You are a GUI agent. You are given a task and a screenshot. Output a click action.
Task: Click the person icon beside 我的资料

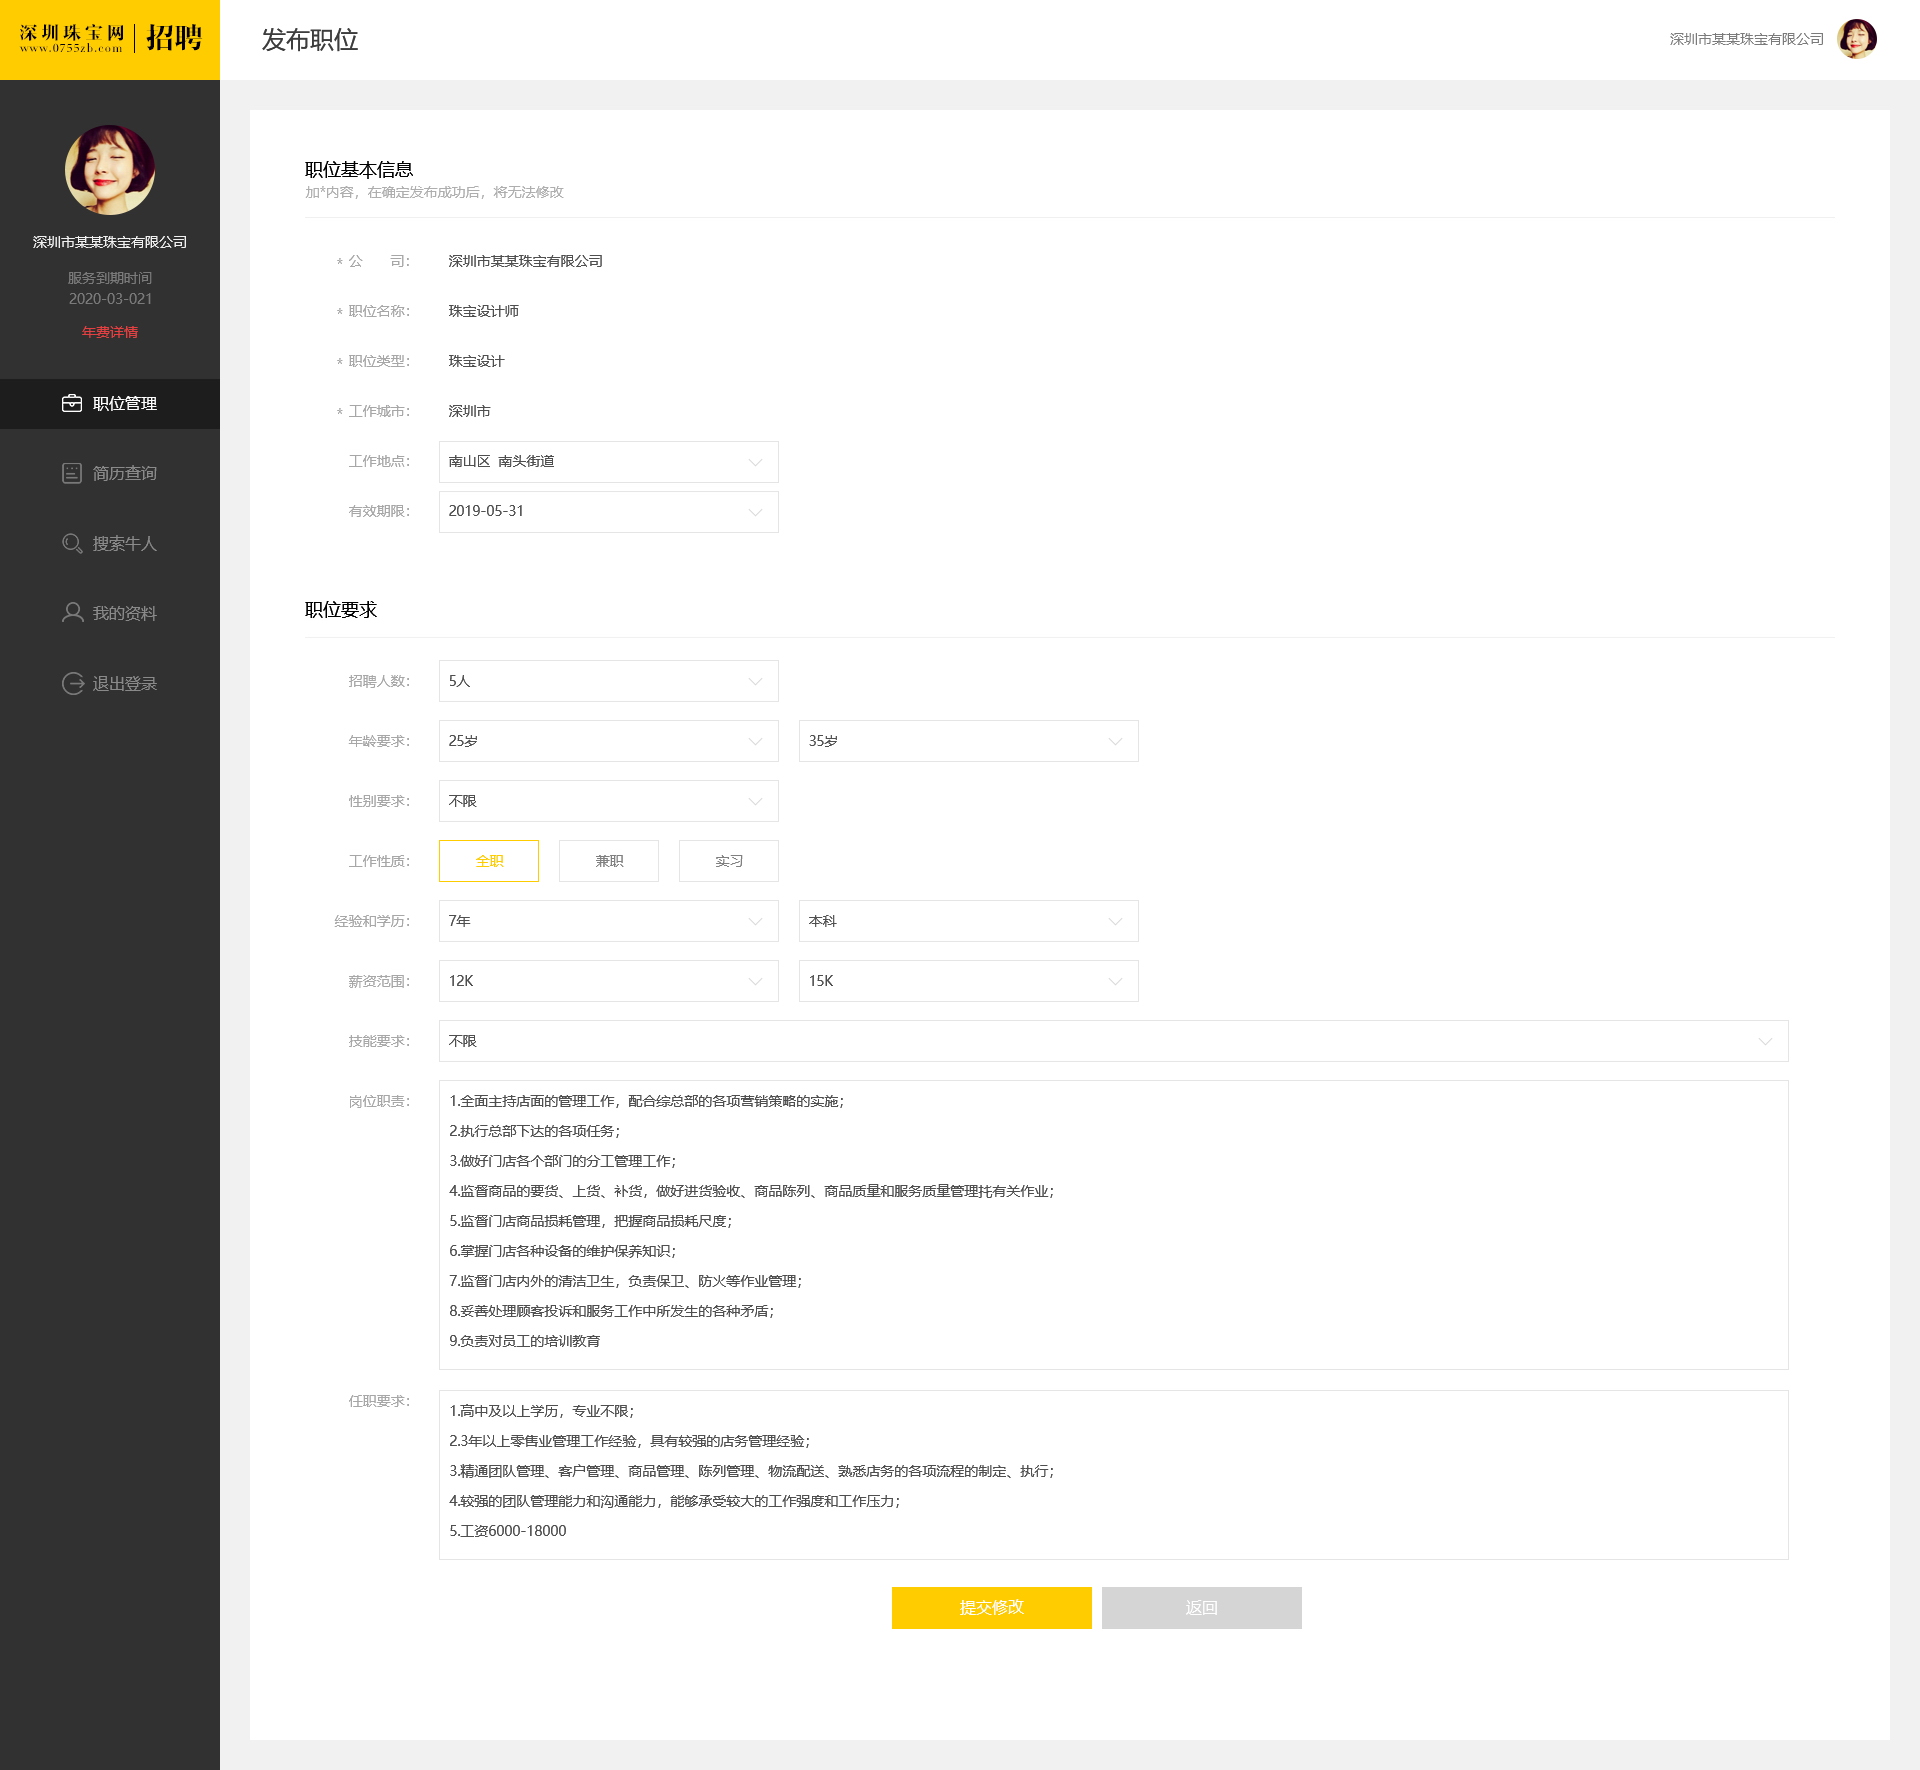[x=72, y=613]
